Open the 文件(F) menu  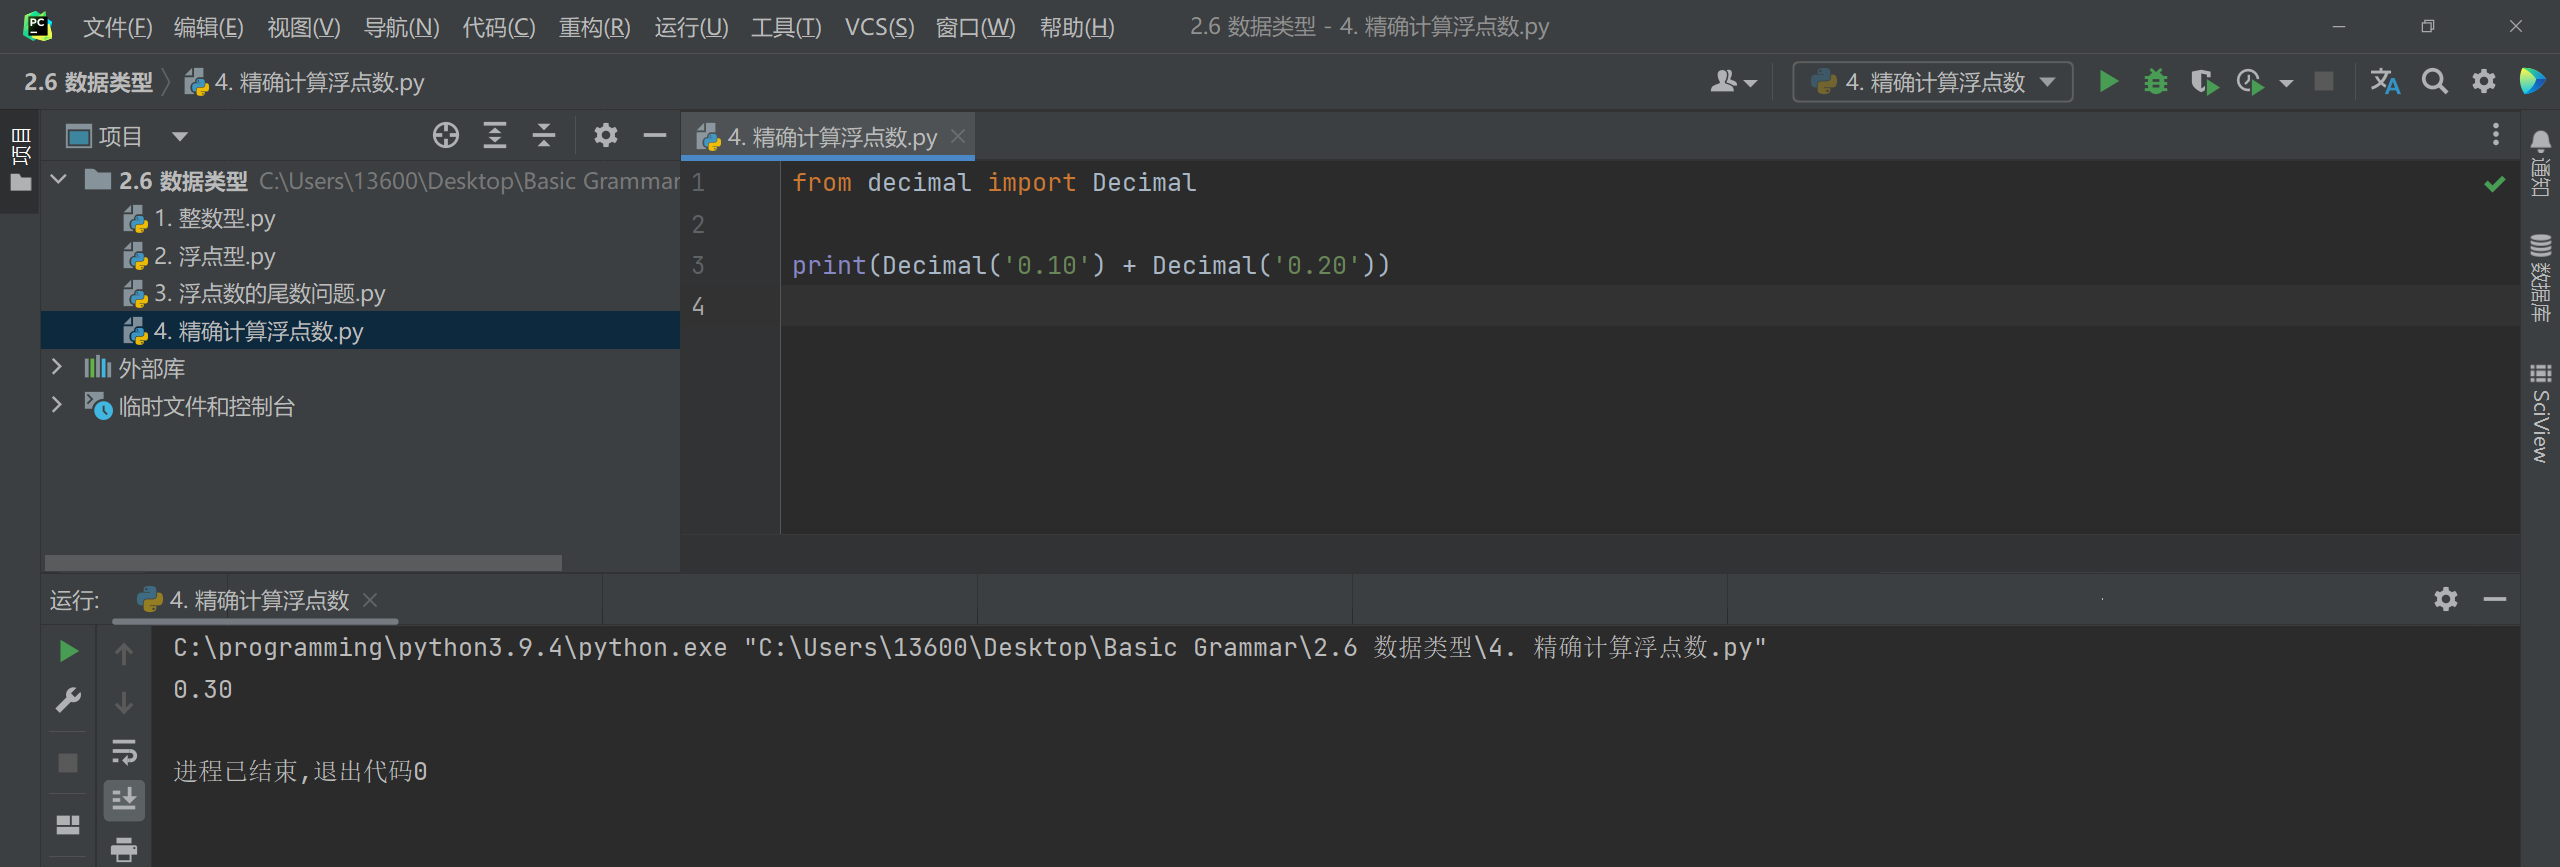(x=117, y=27)
